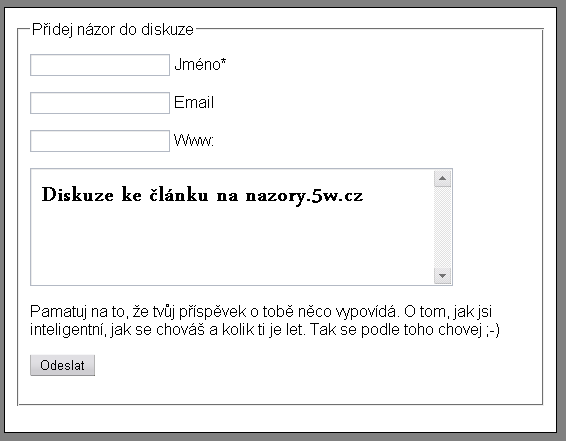Screen dimensions: 566x441
Task: Focus the Email input field
Action: [x=100, y=103]
